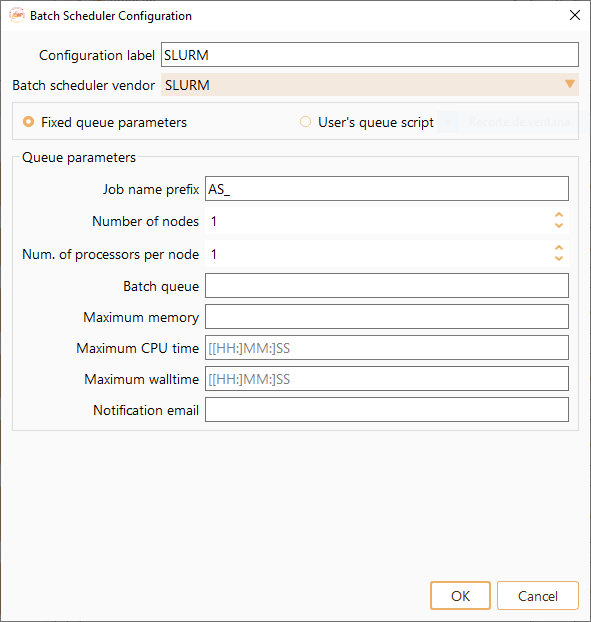Edit the Configuration label field

(x=370, y=55)
